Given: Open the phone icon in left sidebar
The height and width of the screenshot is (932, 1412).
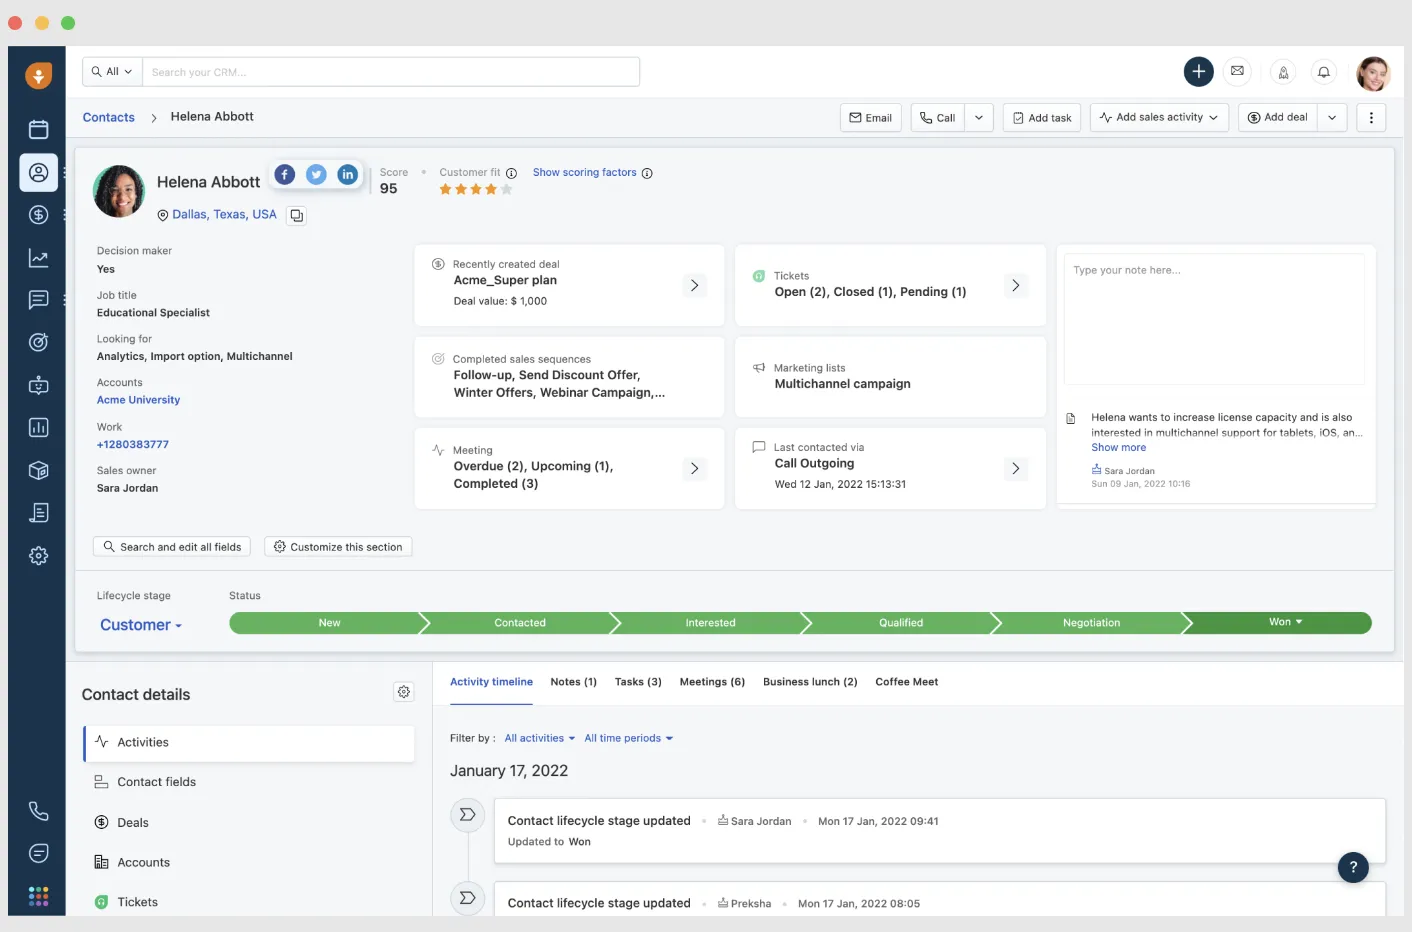Looking at the screenshot, I should tap(38, 811).
